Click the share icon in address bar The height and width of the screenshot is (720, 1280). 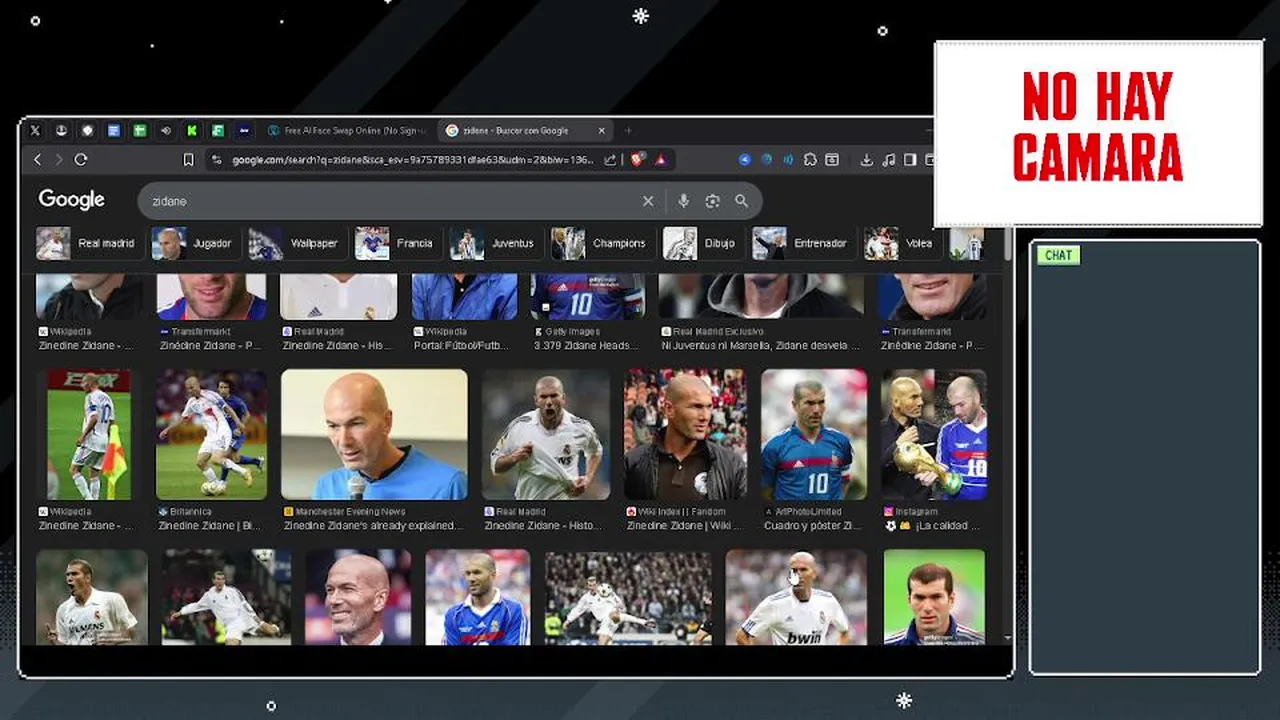point(610,160)
